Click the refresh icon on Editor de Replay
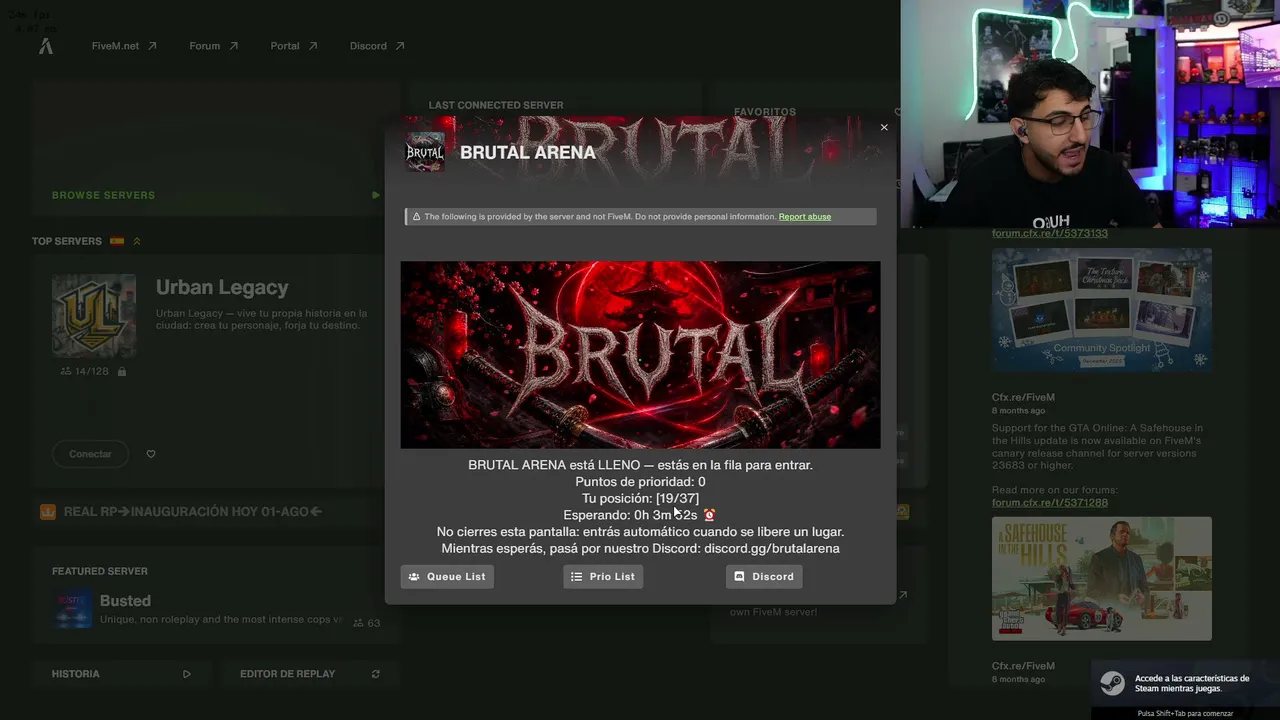The width and height of the screenshot is (1280, 720). click(376, 674)
